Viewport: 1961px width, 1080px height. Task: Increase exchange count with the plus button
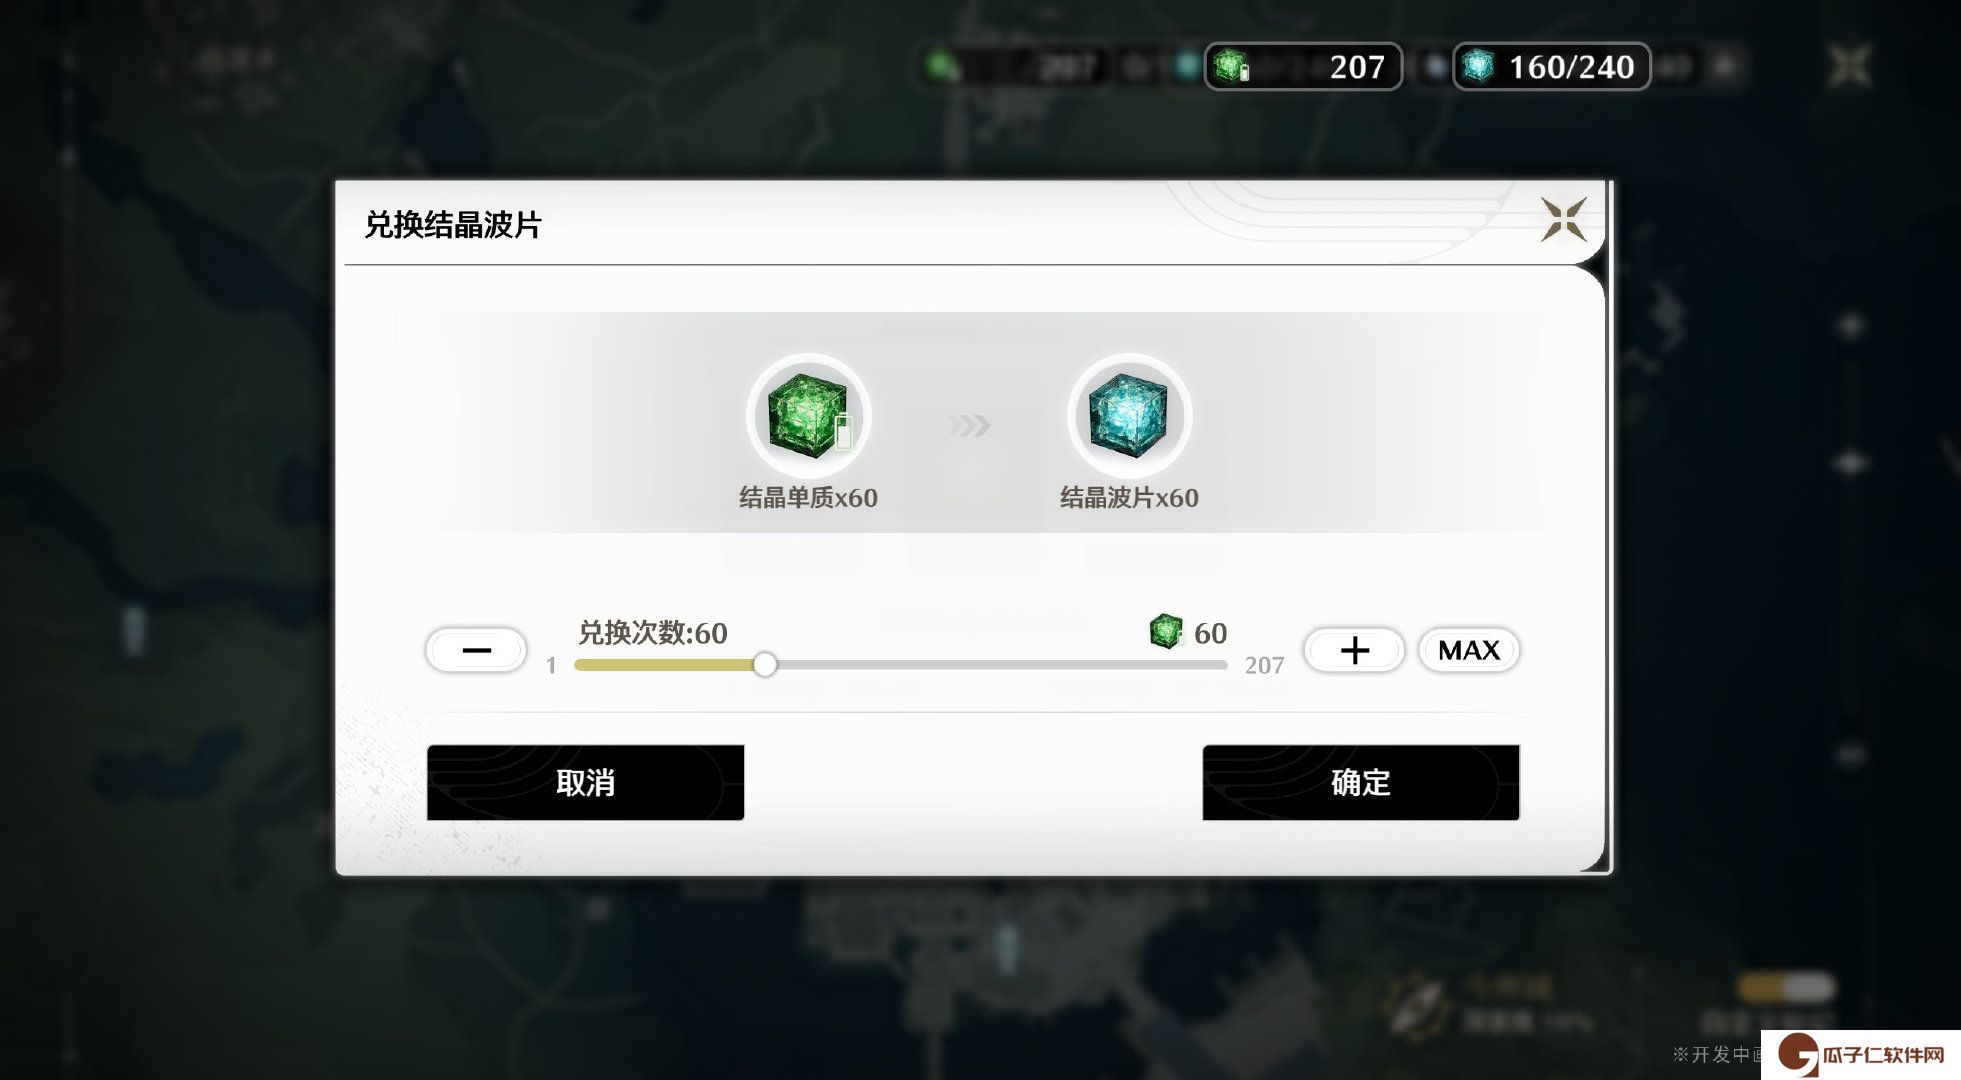1354,650
